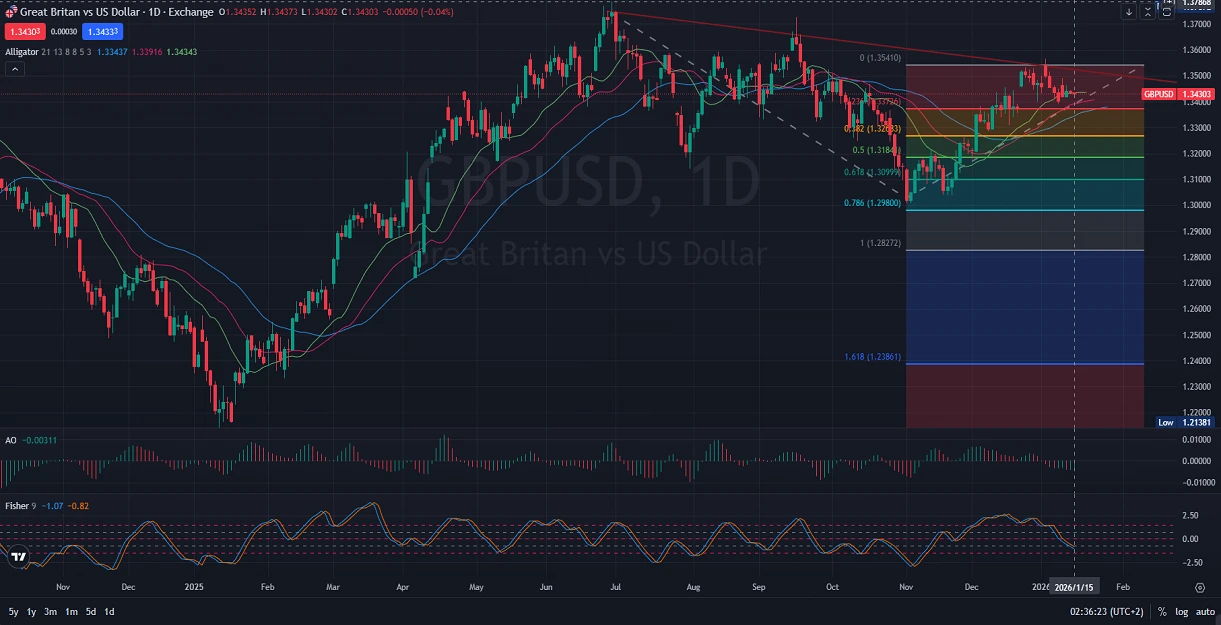Select the 3m time range
The height and width of the screenshot is (625, 1221).
(x=49, y=611)
